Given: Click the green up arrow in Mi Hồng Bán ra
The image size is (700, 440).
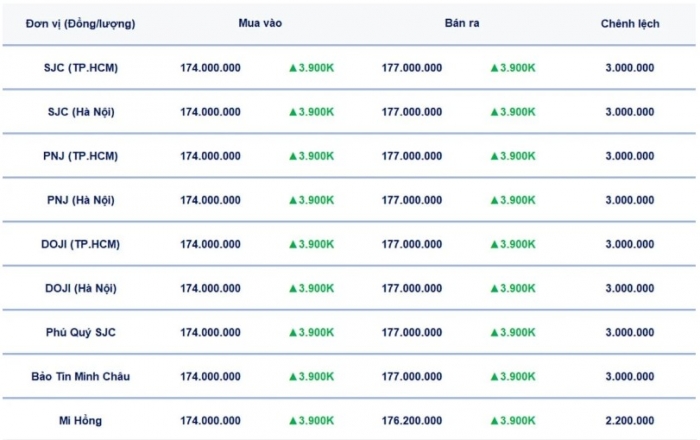Looking at the screenshot, I should [x=494, y=421].
